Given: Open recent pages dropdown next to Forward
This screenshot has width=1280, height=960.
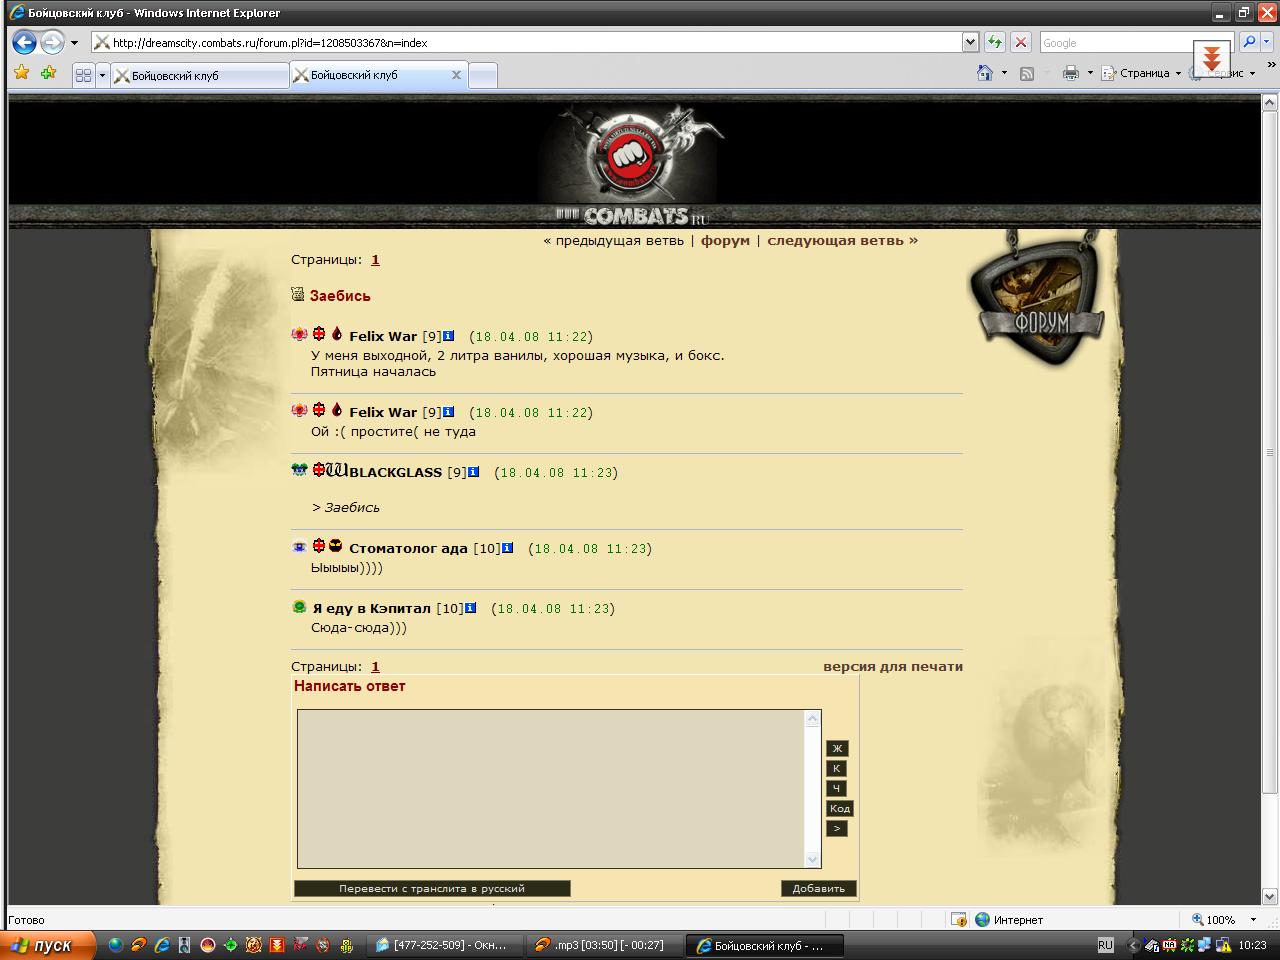Looking at the screenshot, I should (x=74, y=43).
